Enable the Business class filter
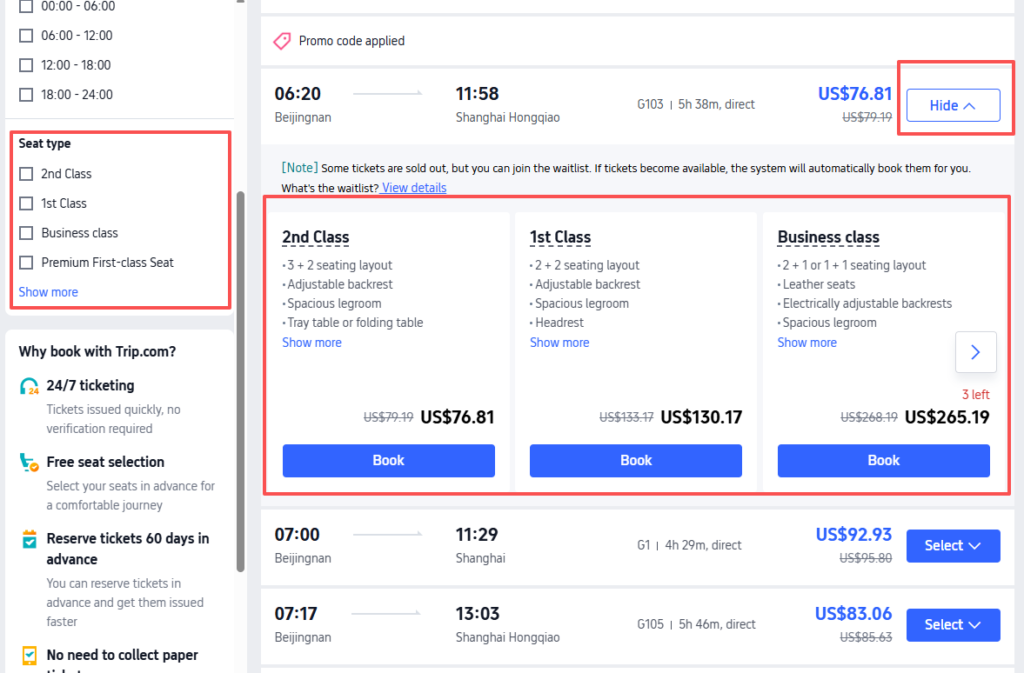1024x673 pixels. 25,232
